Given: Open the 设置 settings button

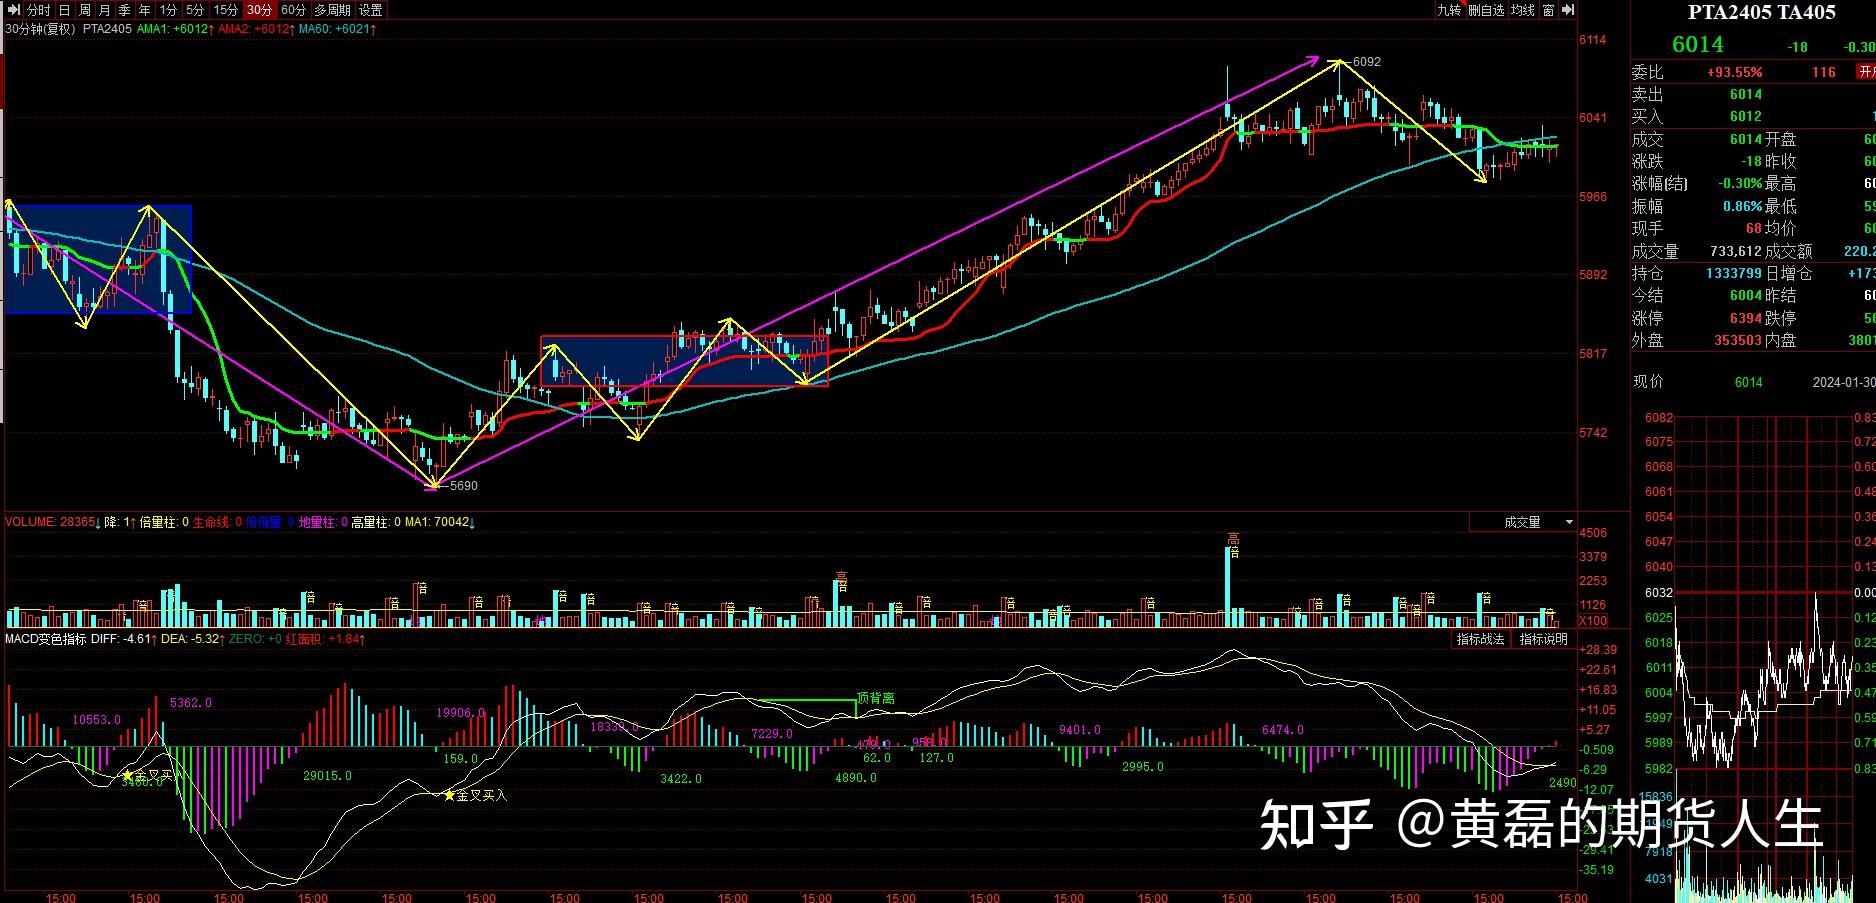Looking at the screenshot, I should (371, 10).
